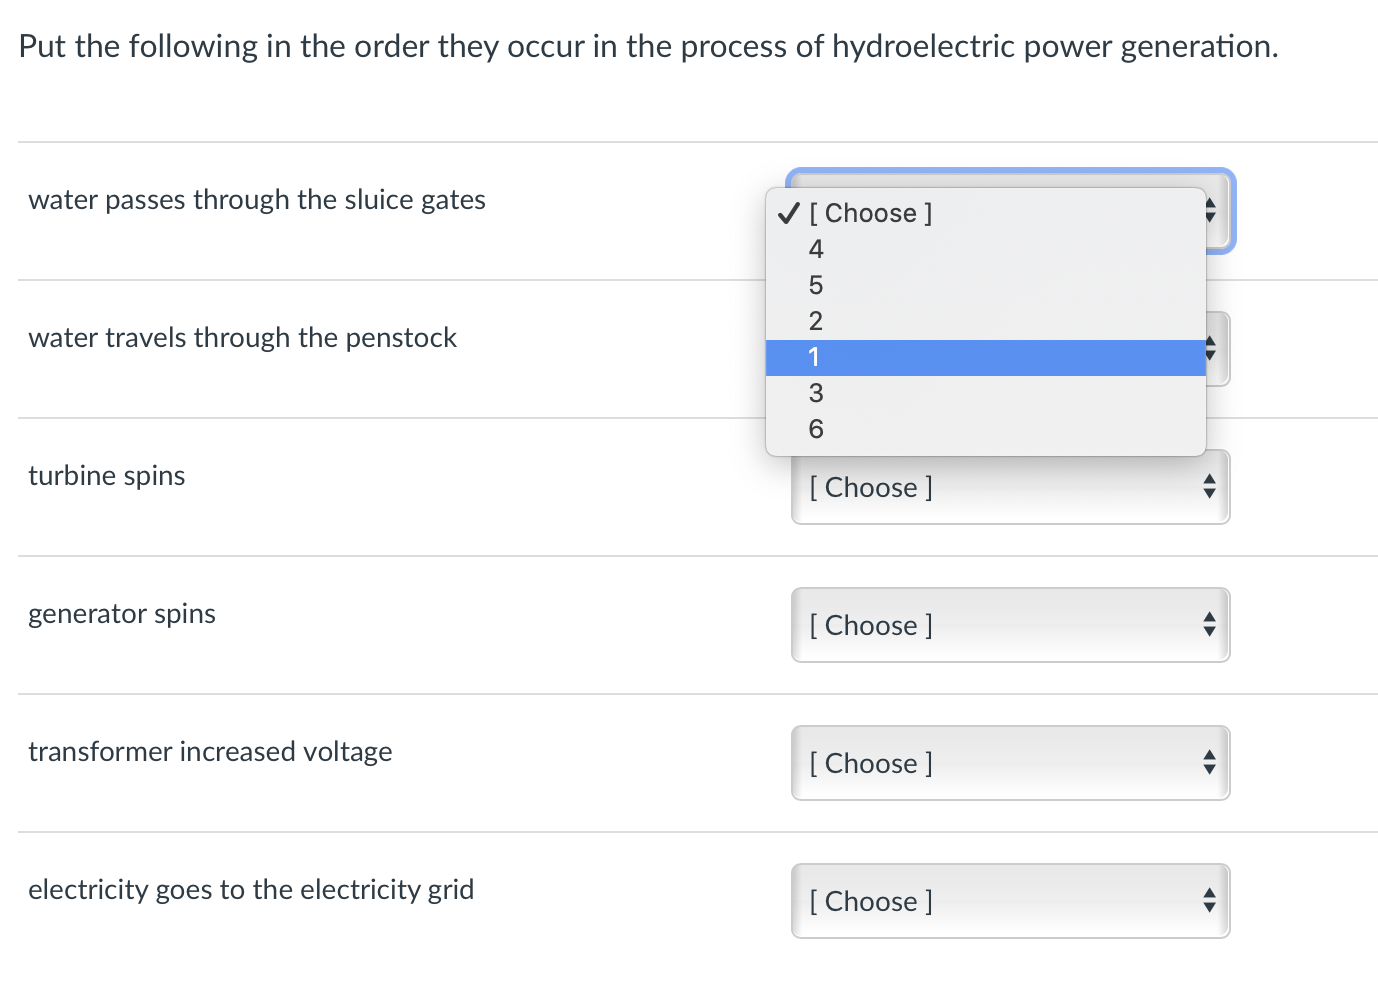The width and height of the screenshot is (1378, 992).
Task: Select highlighted option 1 in the list
Action: click(985, 357)
